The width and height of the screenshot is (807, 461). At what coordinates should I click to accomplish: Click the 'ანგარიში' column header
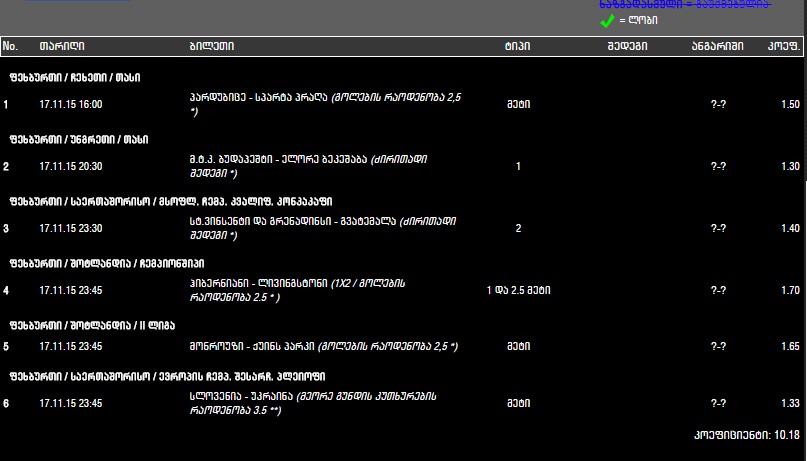tap(717, 46)
